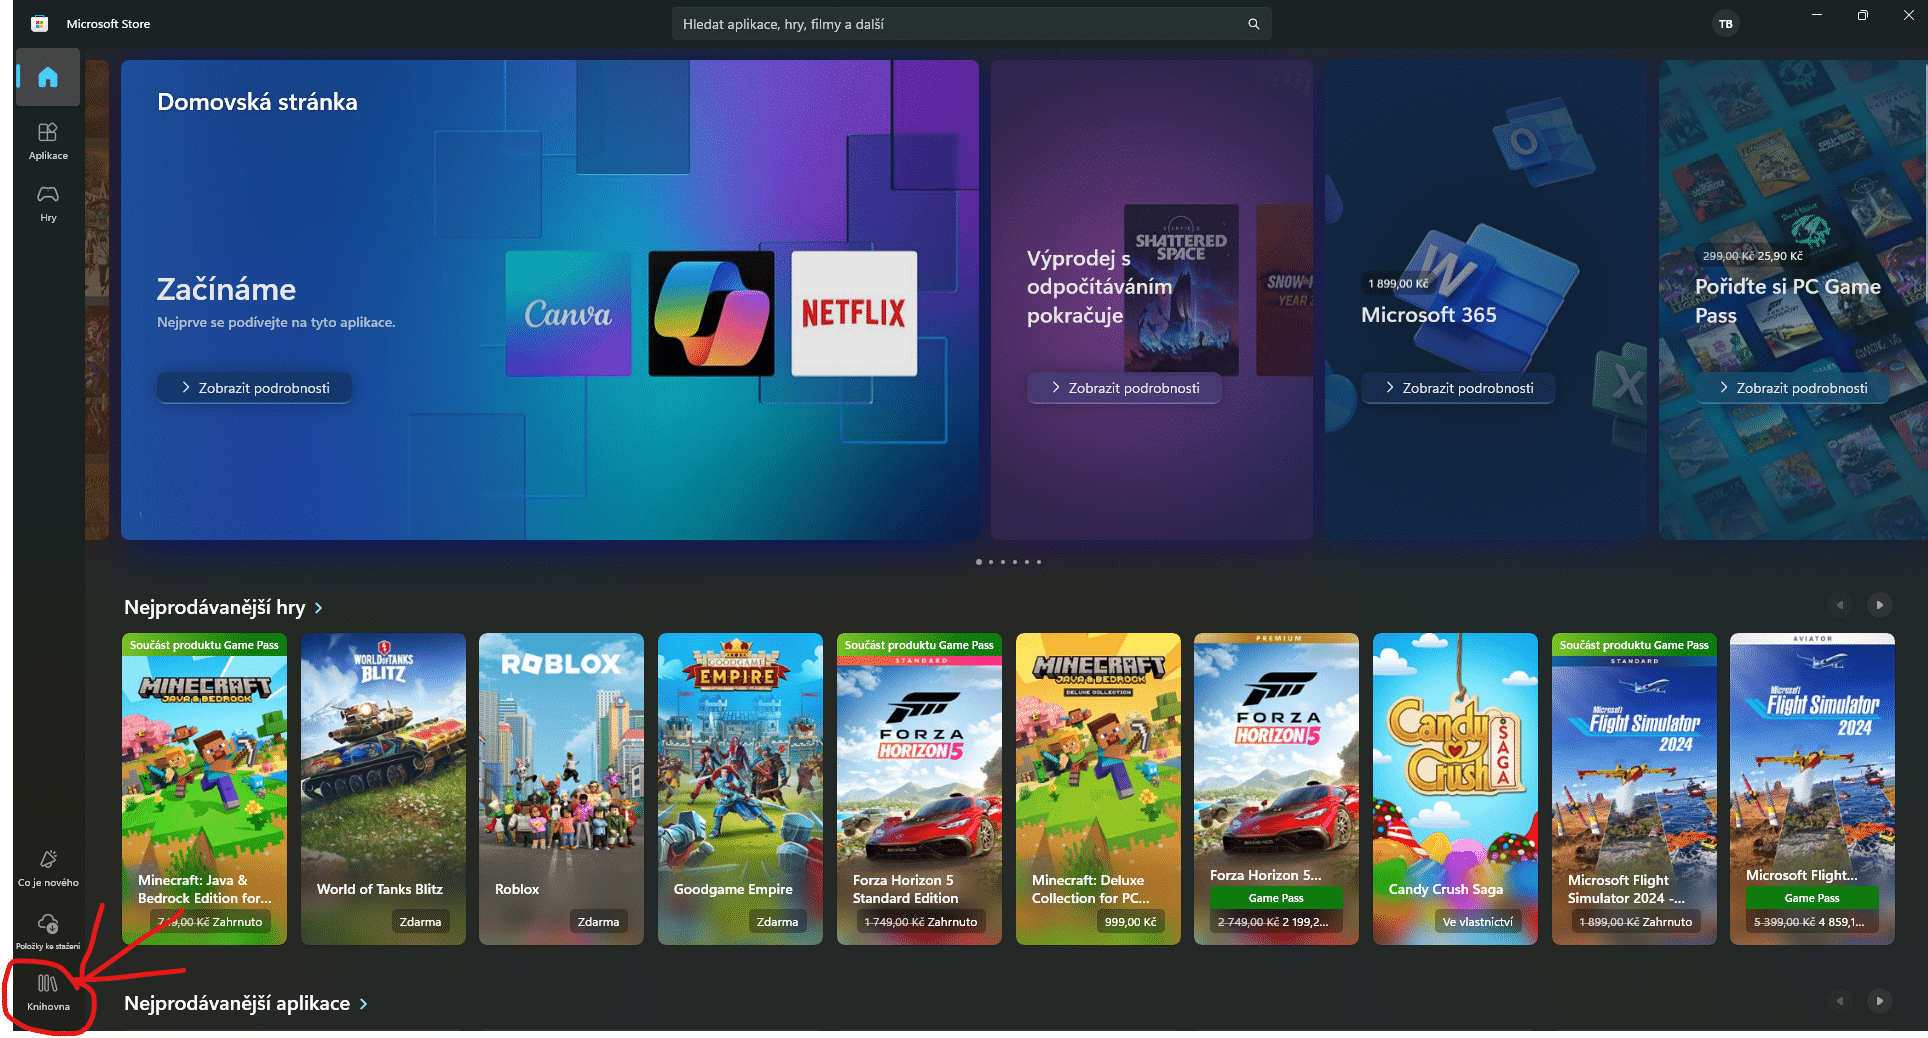Click the Netflix app tile

click(853, 314)
